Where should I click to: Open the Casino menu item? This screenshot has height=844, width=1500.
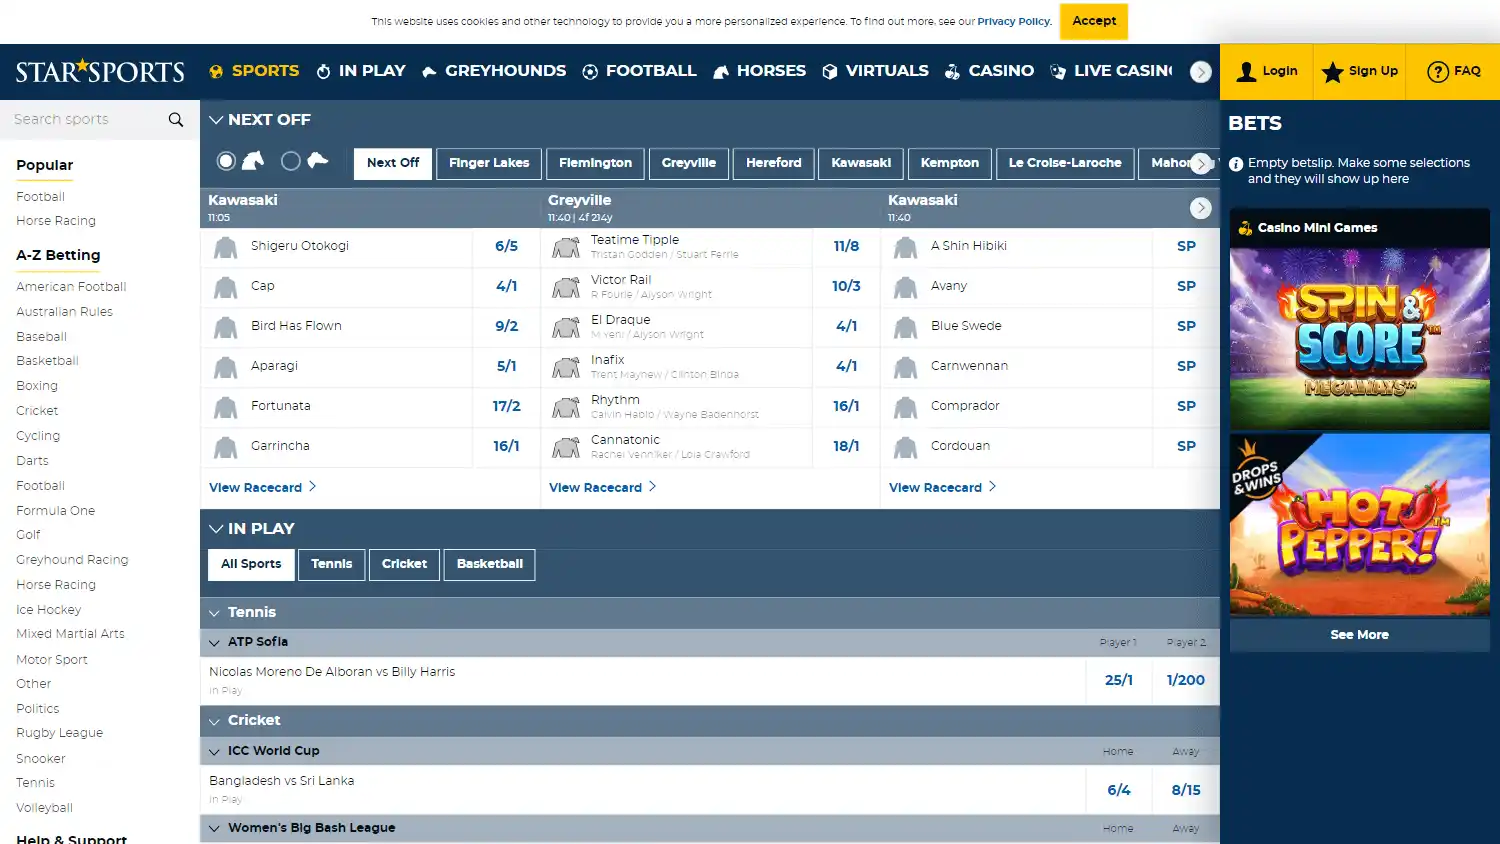click(x=989, y=71)
